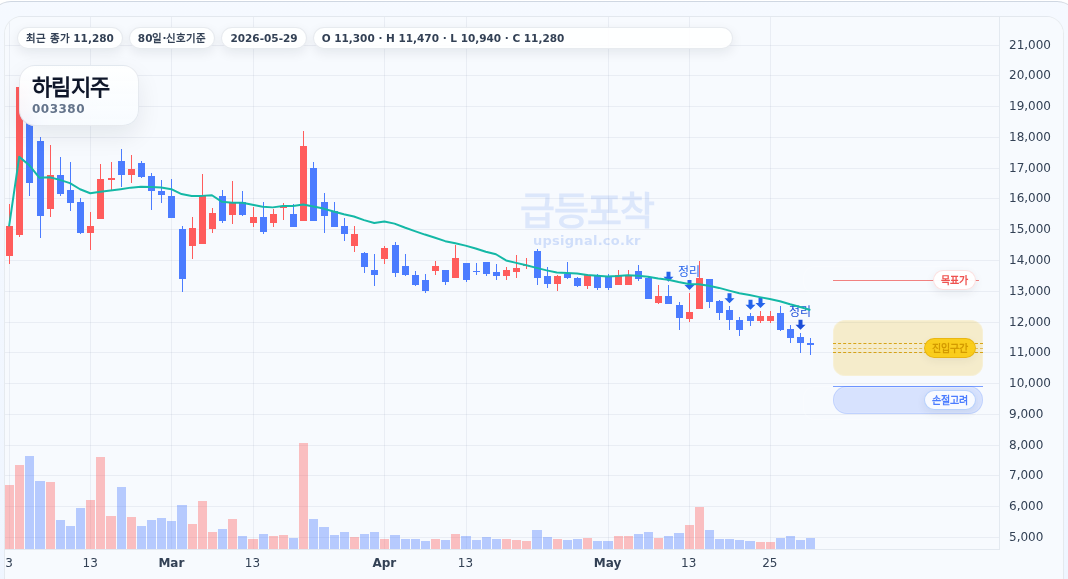The height and width of the screenshot is (579, 1068).
Task: Click the 21,000 price axis label
Action: pyautogui.click(x=1029, y=45)
